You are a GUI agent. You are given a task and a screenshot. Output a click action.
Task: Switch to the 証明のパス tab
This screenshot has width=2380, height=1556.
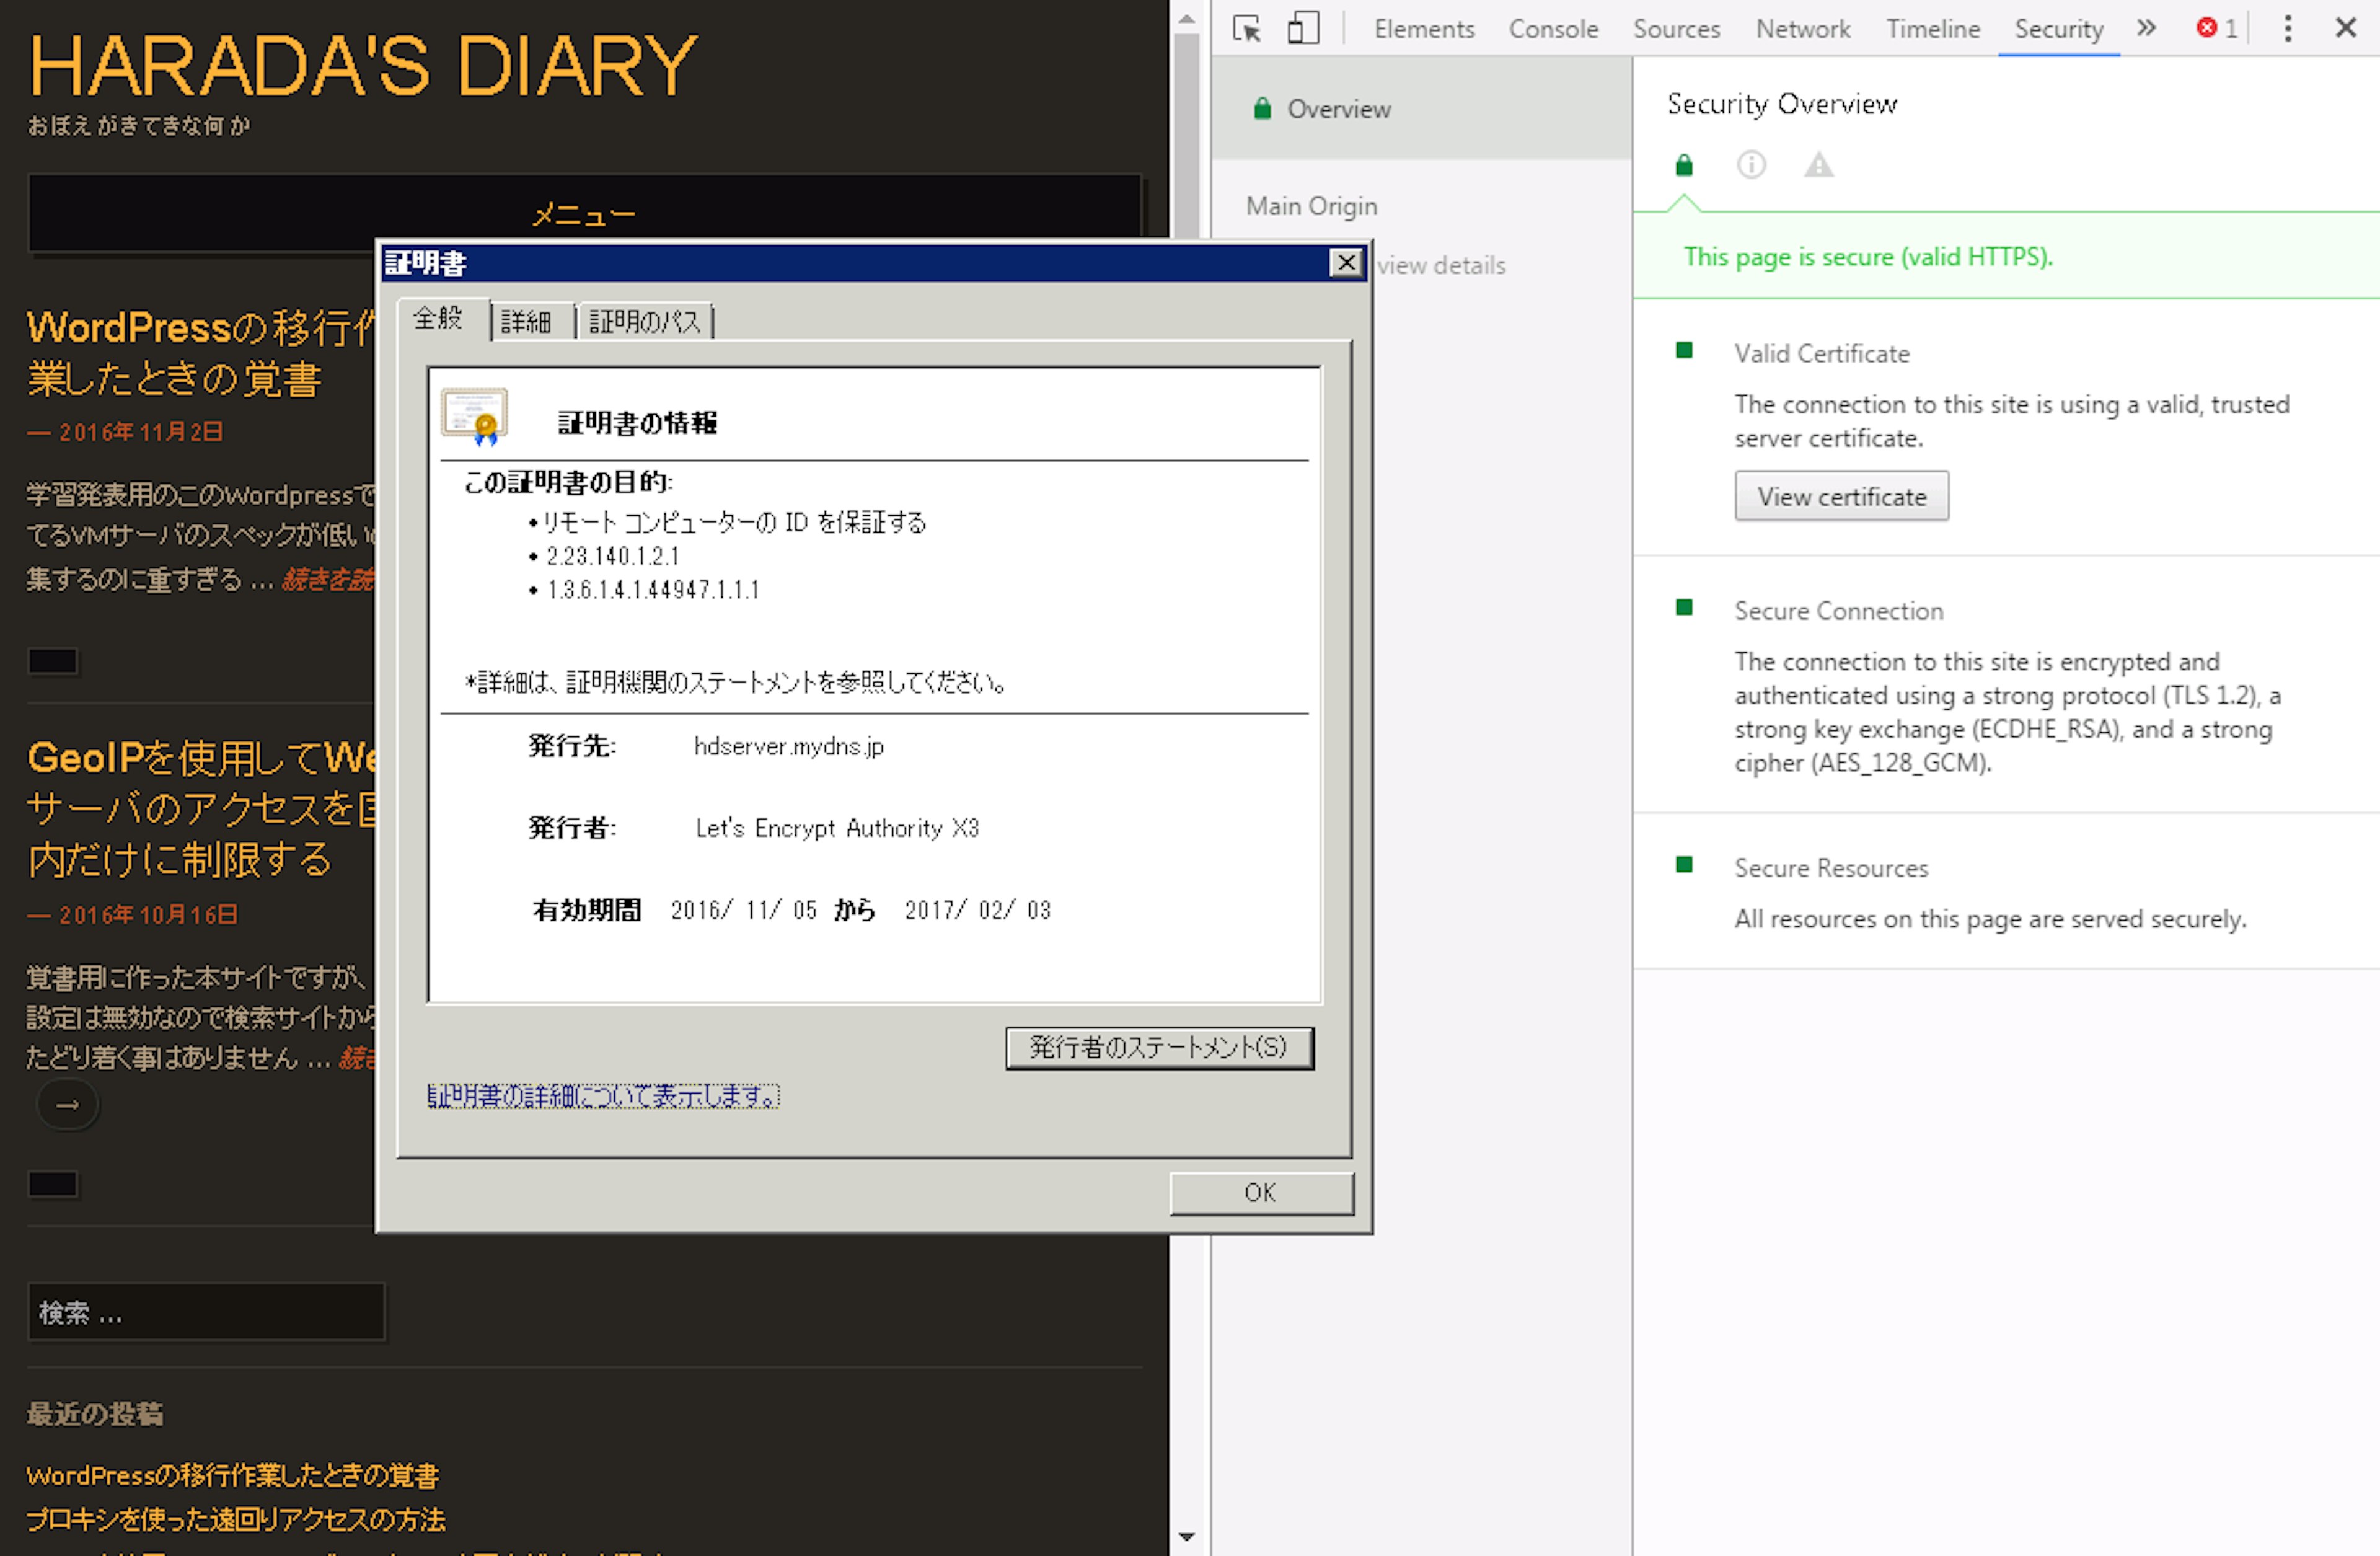point(645,322)
